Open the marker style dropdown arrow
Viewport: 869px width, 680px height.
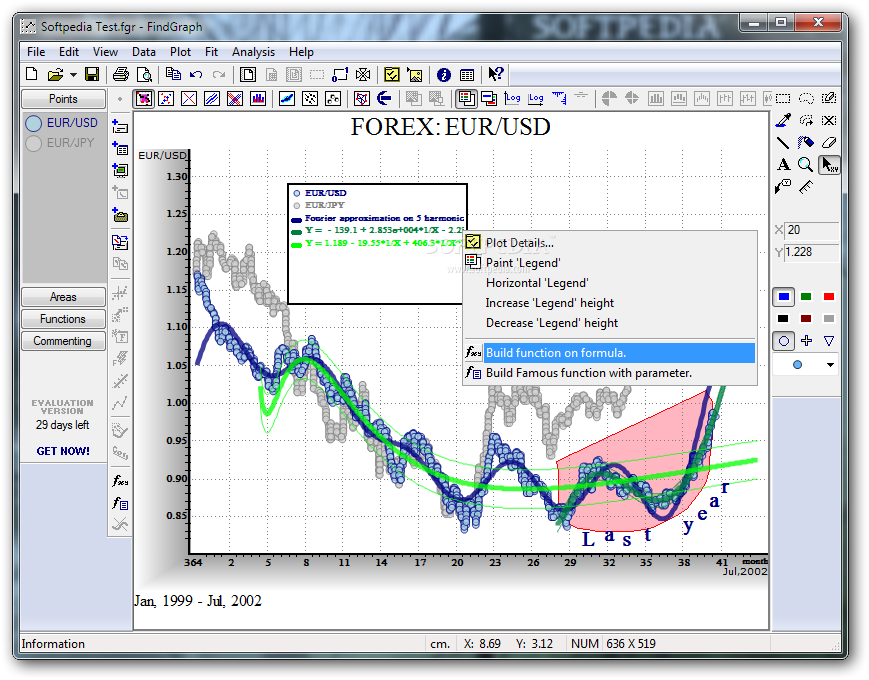[830, 365]
